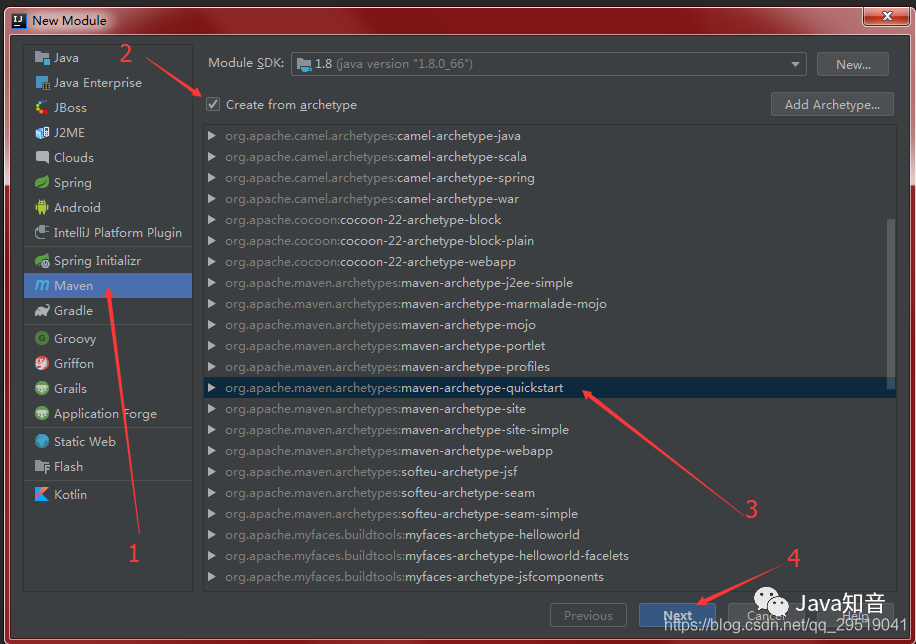Select maven-archetype-site-simple row

(549, 430)
